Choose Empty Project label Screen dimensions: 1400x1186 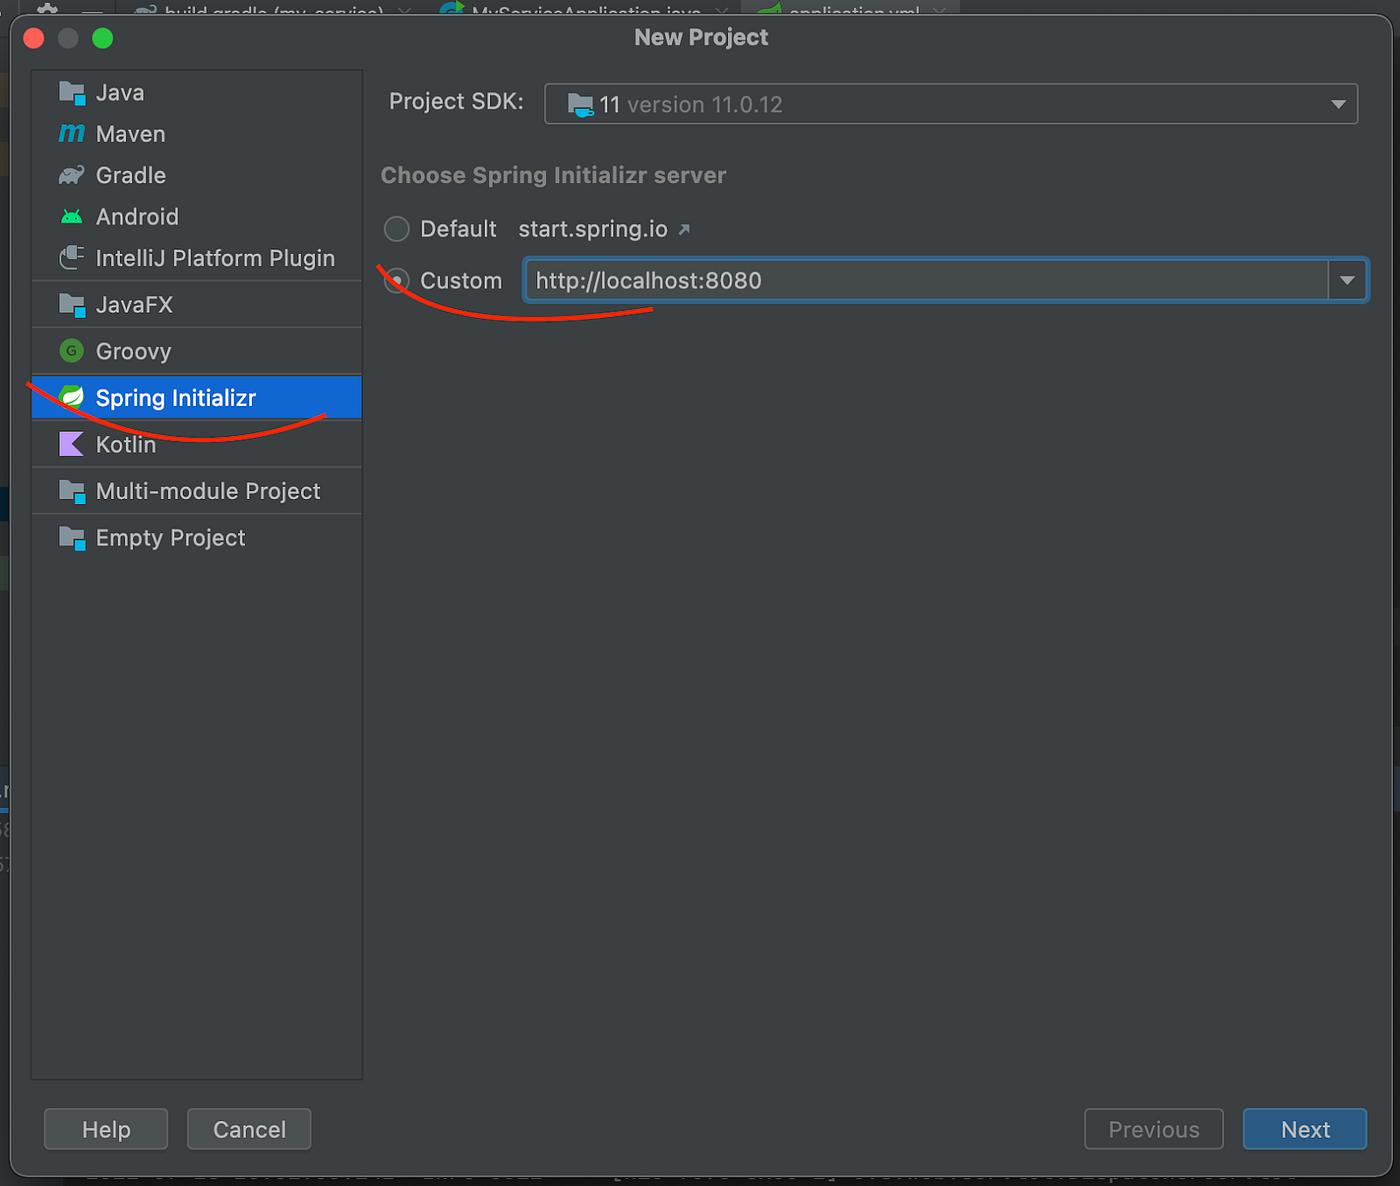[170, 538]
